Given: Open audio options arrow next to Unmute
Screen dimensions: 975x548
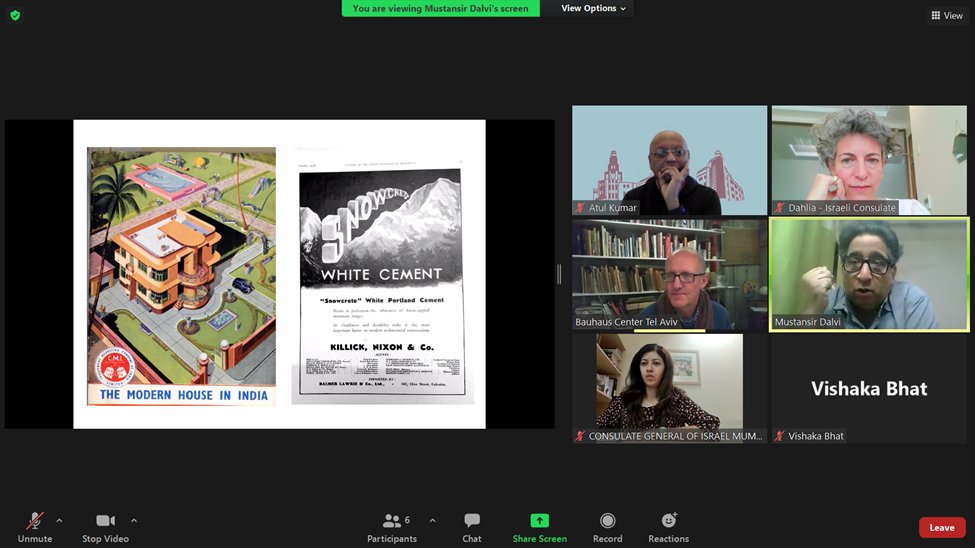Looking at the screenshot, I should click(x=59, y=521).
